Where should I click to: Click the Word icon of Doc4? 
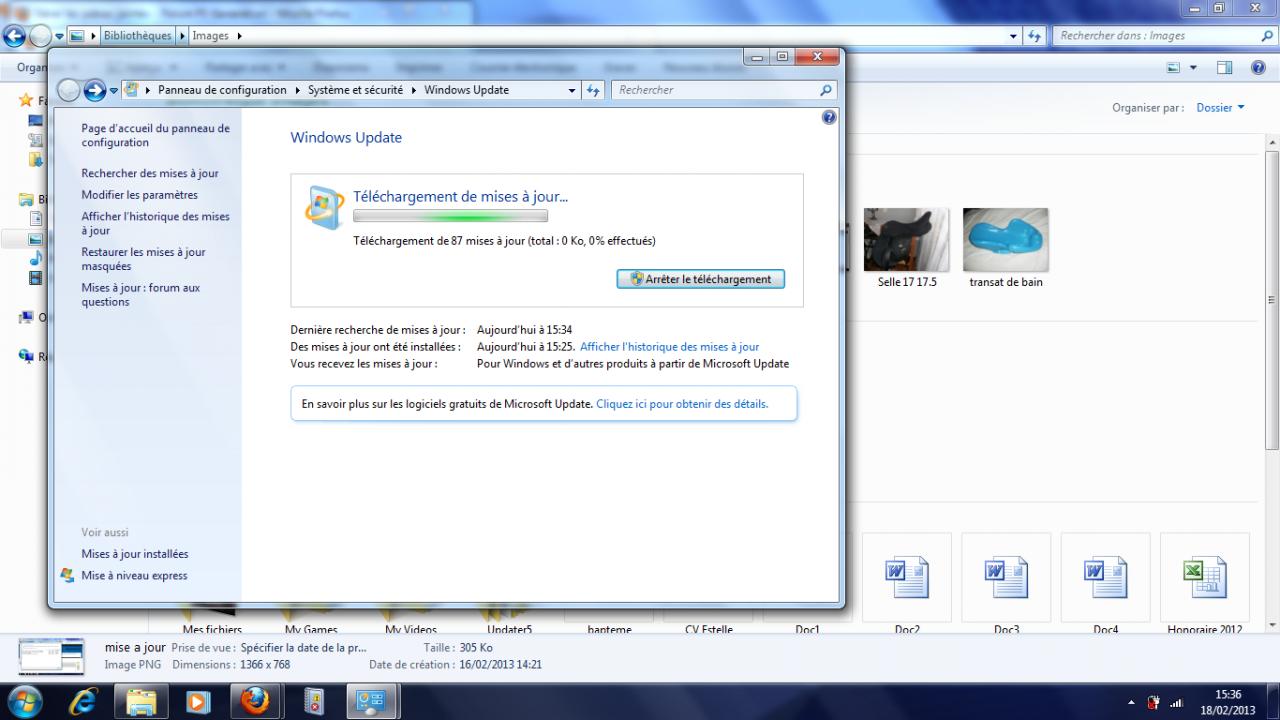click(1106, 577)
